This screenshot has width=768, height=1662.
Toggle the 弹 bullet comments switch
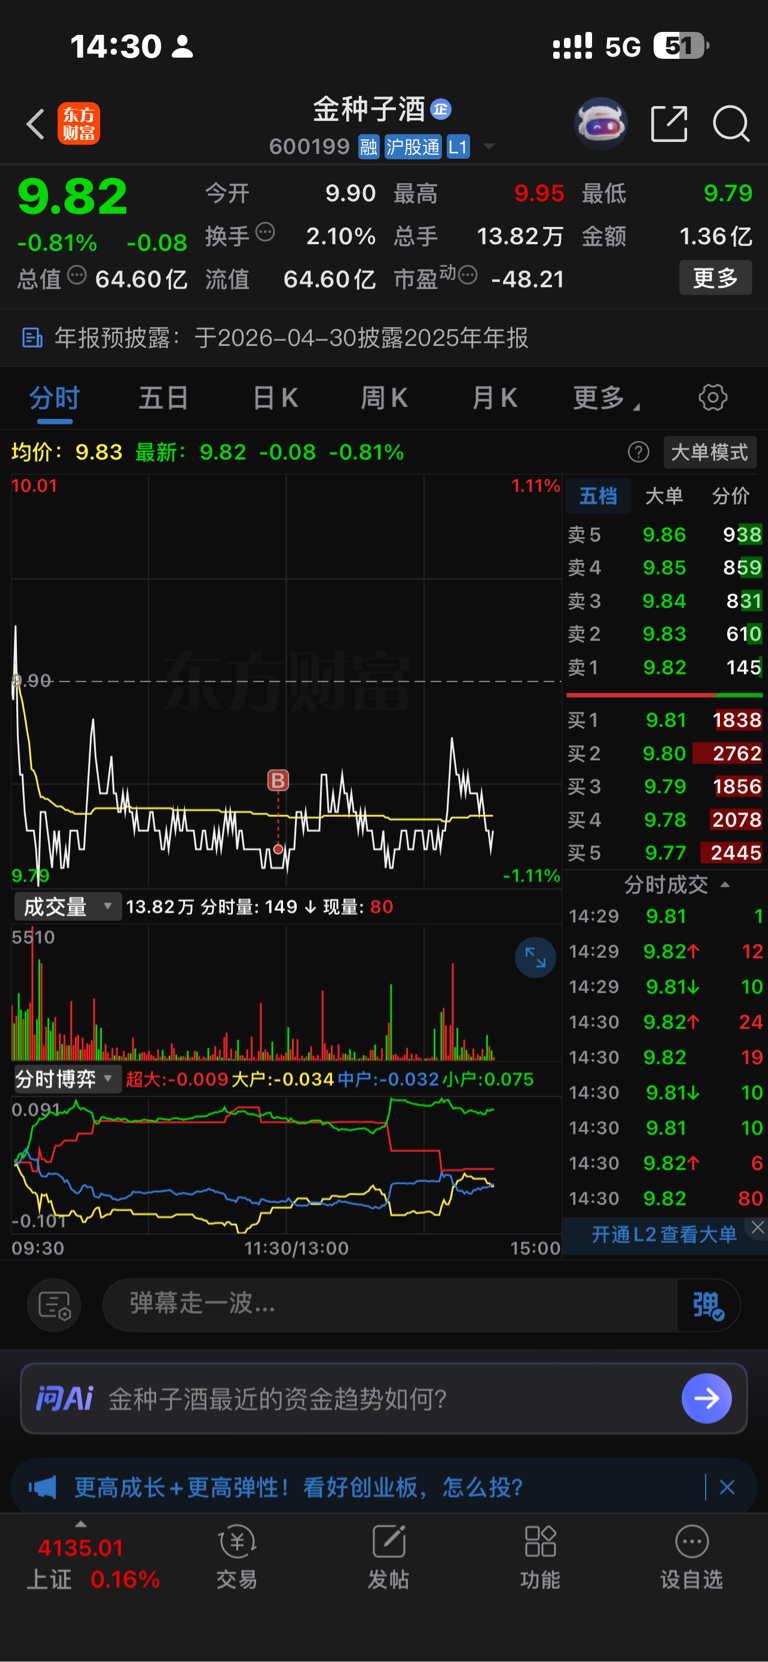[709, 1305]
